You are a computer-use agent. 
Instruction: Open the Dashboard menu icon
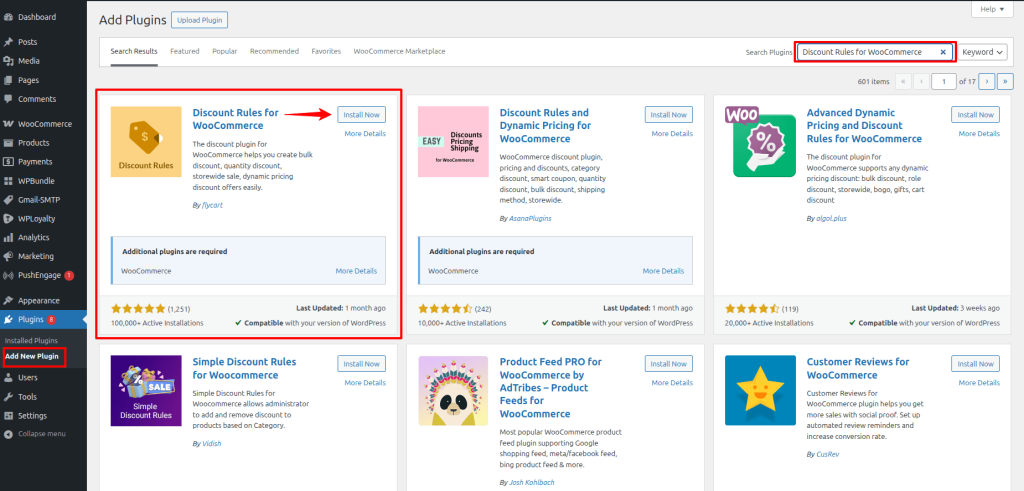(x=8, y=17)
